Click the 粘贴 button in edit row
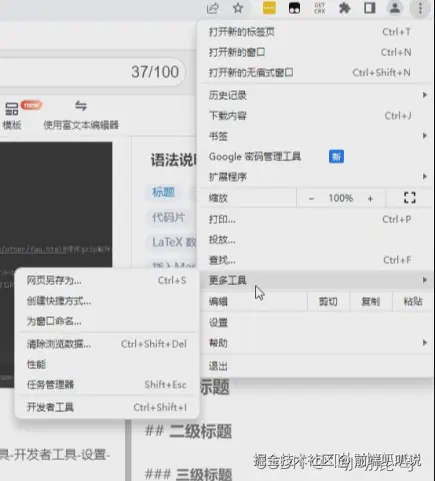 (x=413, y=302)
